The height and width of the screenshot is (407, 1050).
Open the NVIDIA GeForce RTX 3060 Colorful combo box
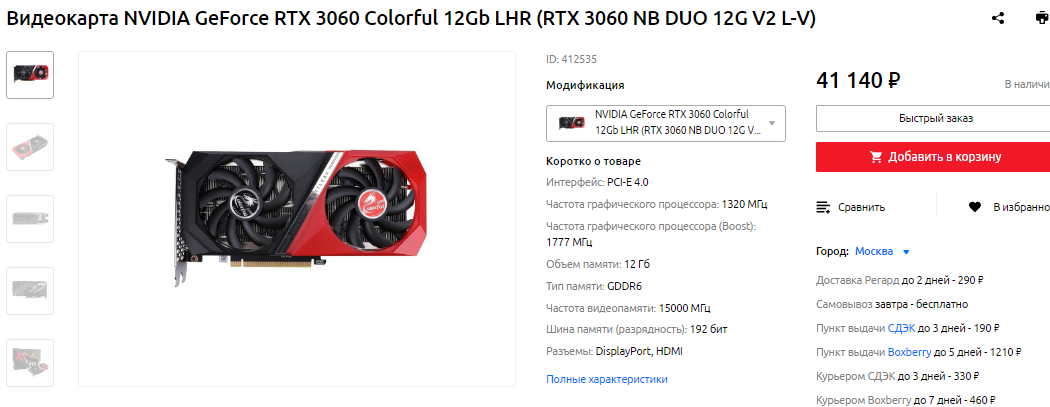pos(666,123)
